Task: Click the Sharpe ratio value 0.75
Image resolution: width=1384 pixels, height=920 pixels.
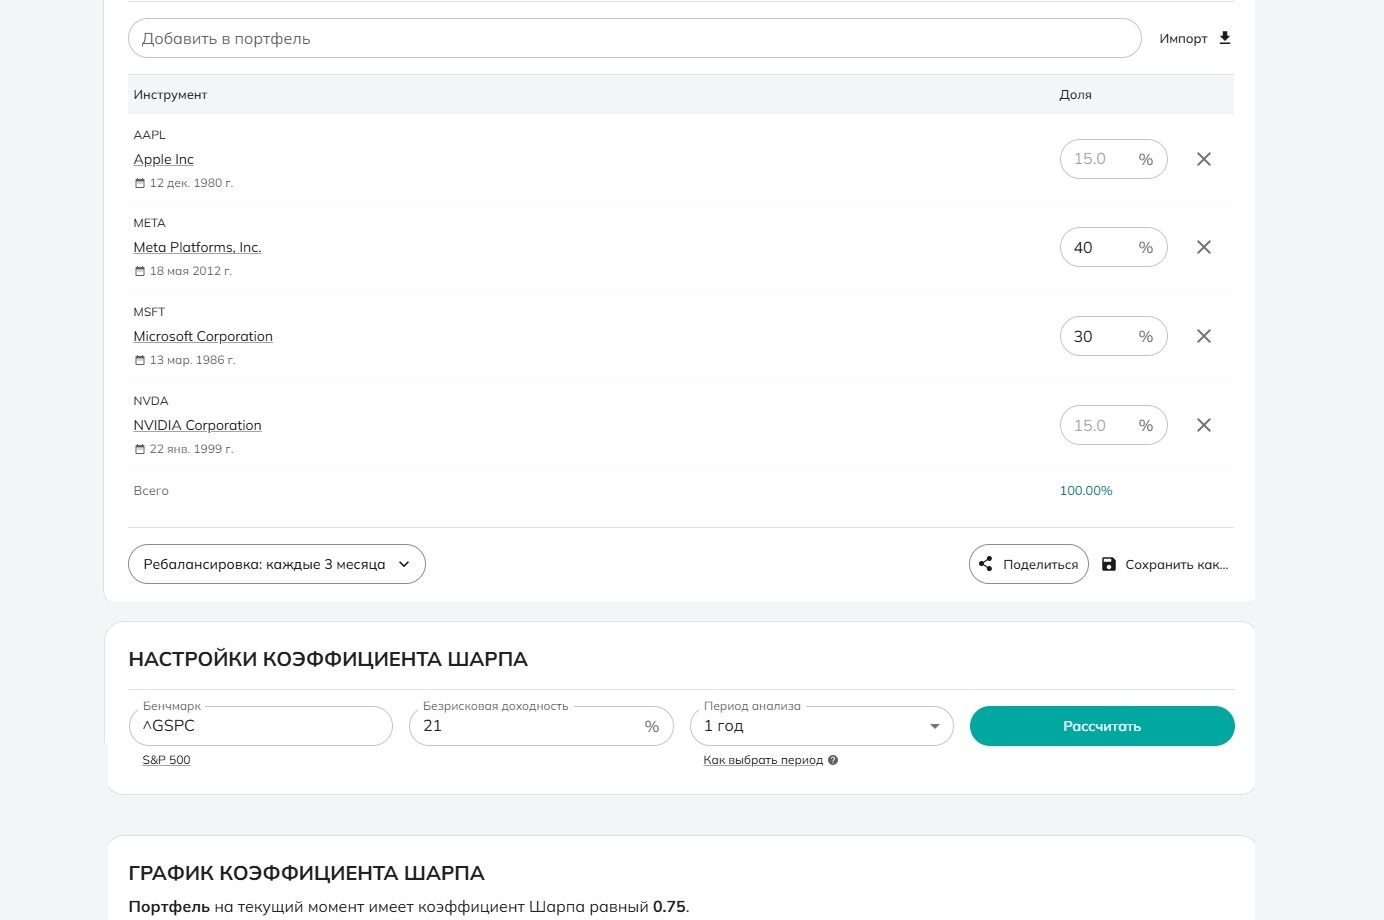Action: click(669, 907)
